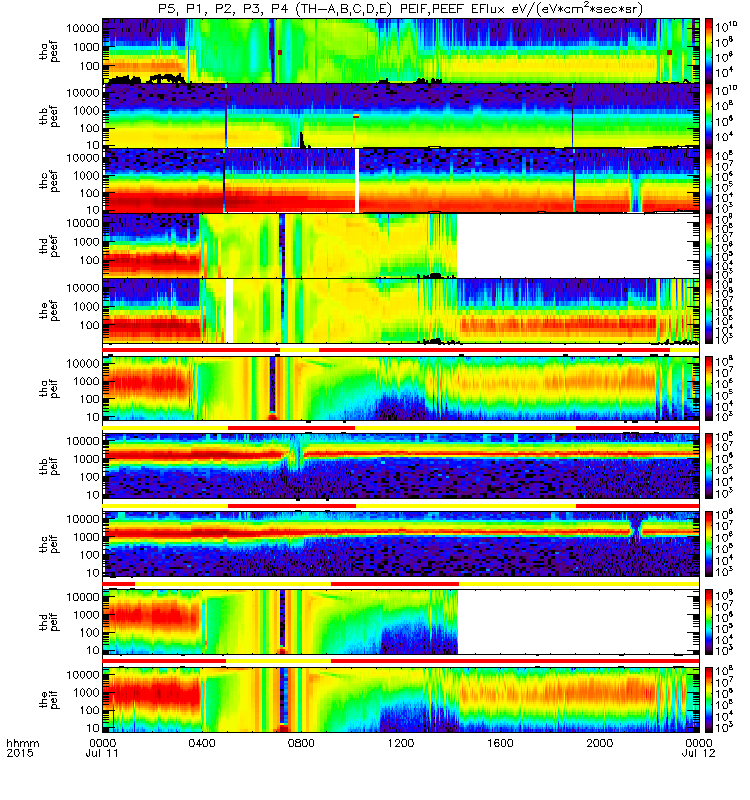Click the 2000 time axis label
750x800 pixels.
click(x=599, y=743)
